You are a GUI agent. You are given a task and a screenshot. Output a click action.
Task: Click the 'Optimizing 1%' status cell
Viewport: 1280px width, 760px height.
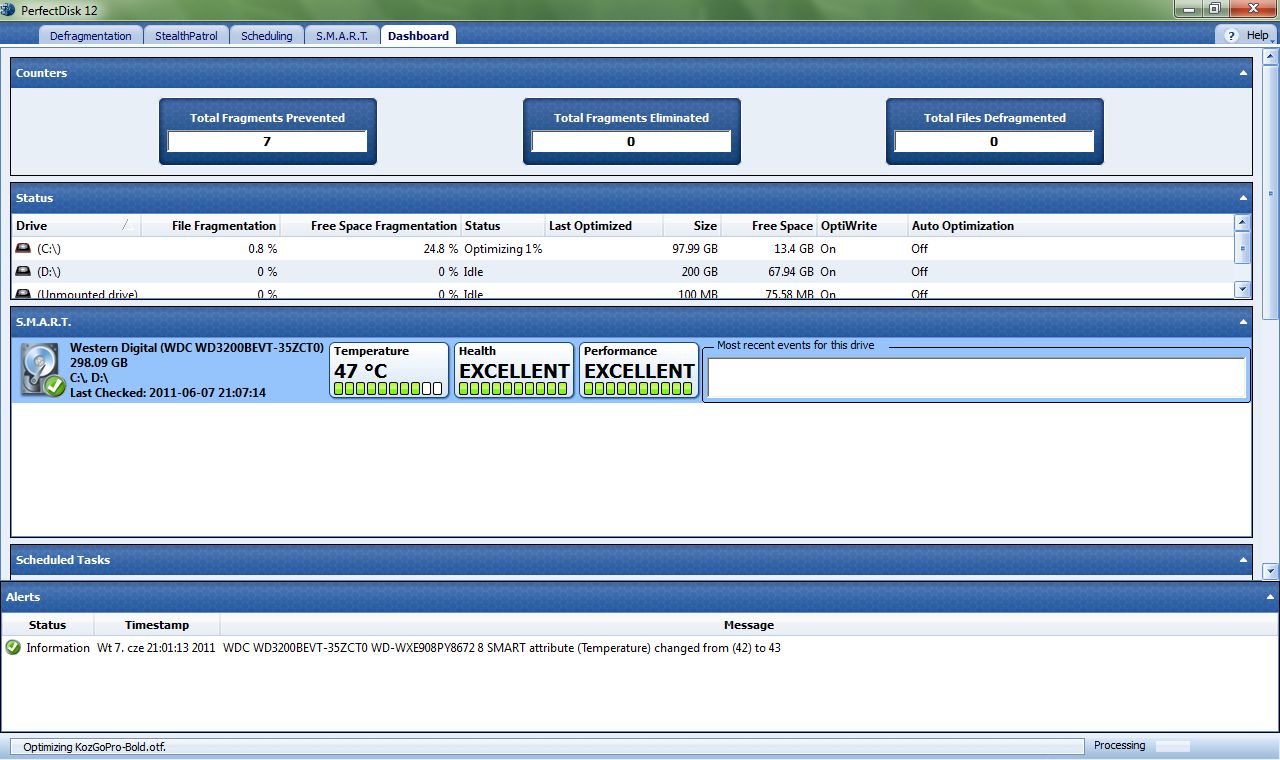(503, 249)
